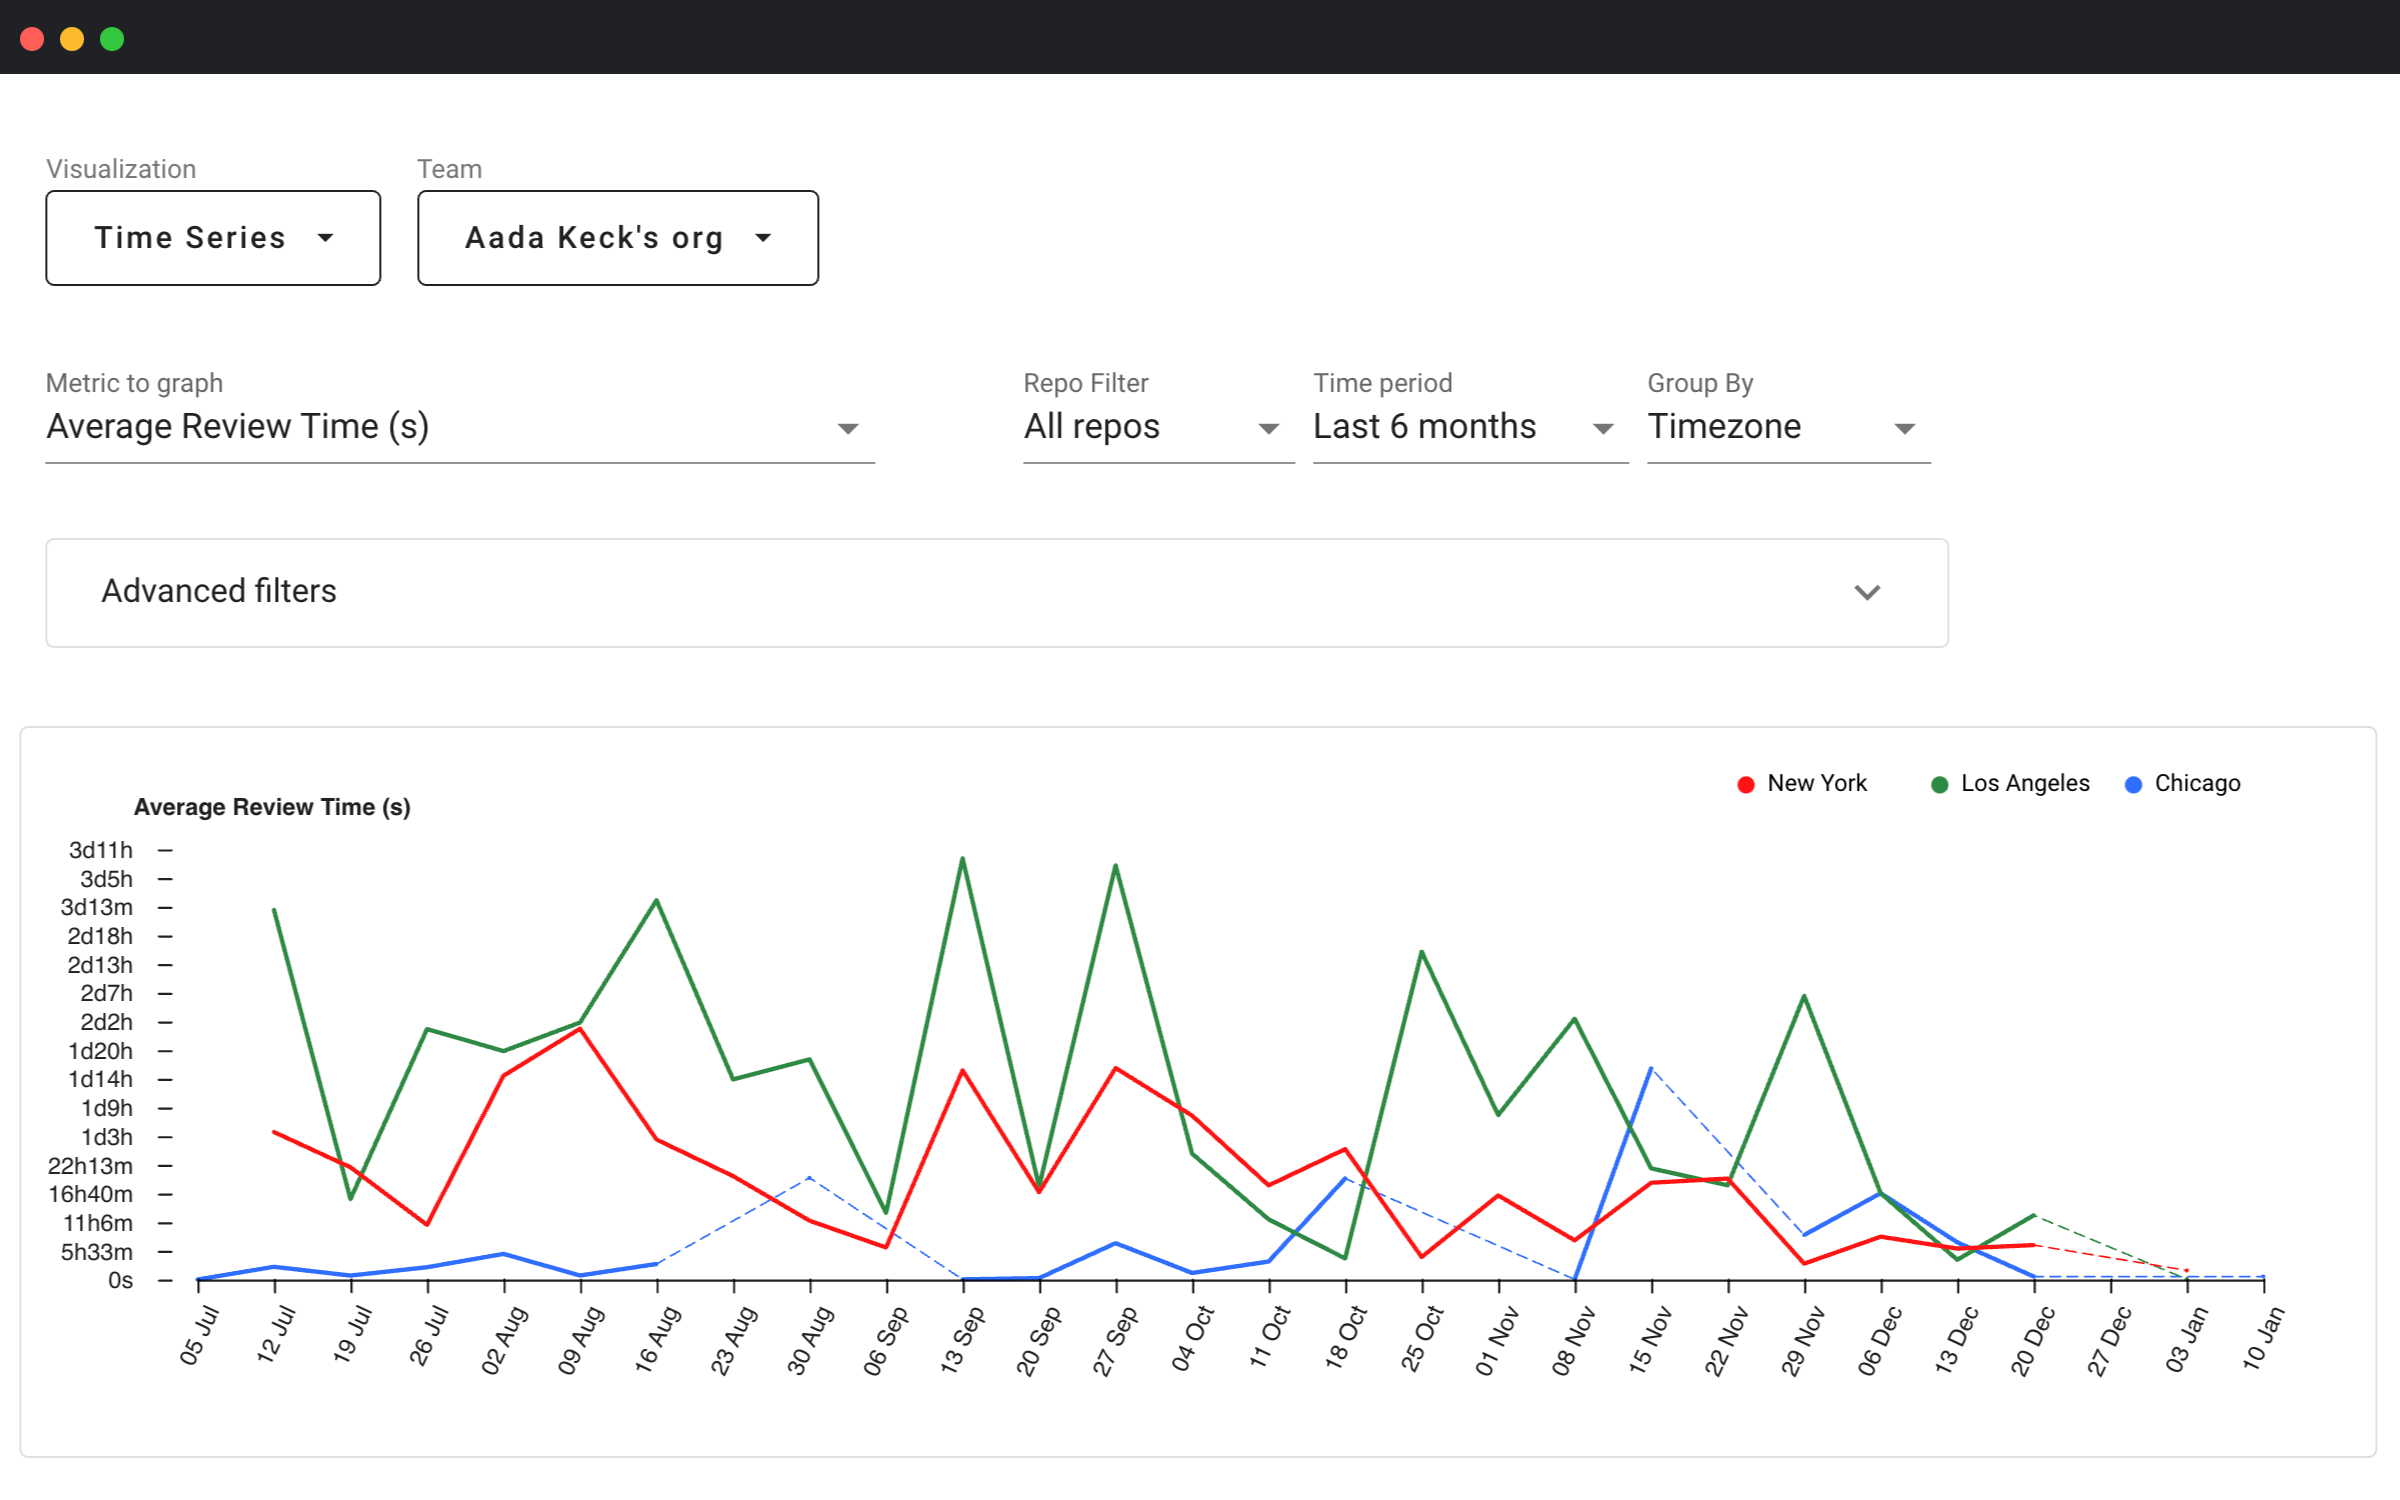Image resolution: width=2400 pixels, height=1500 pixels.
Task: Click the green window maximize button
Action: [x=112, y=38]
